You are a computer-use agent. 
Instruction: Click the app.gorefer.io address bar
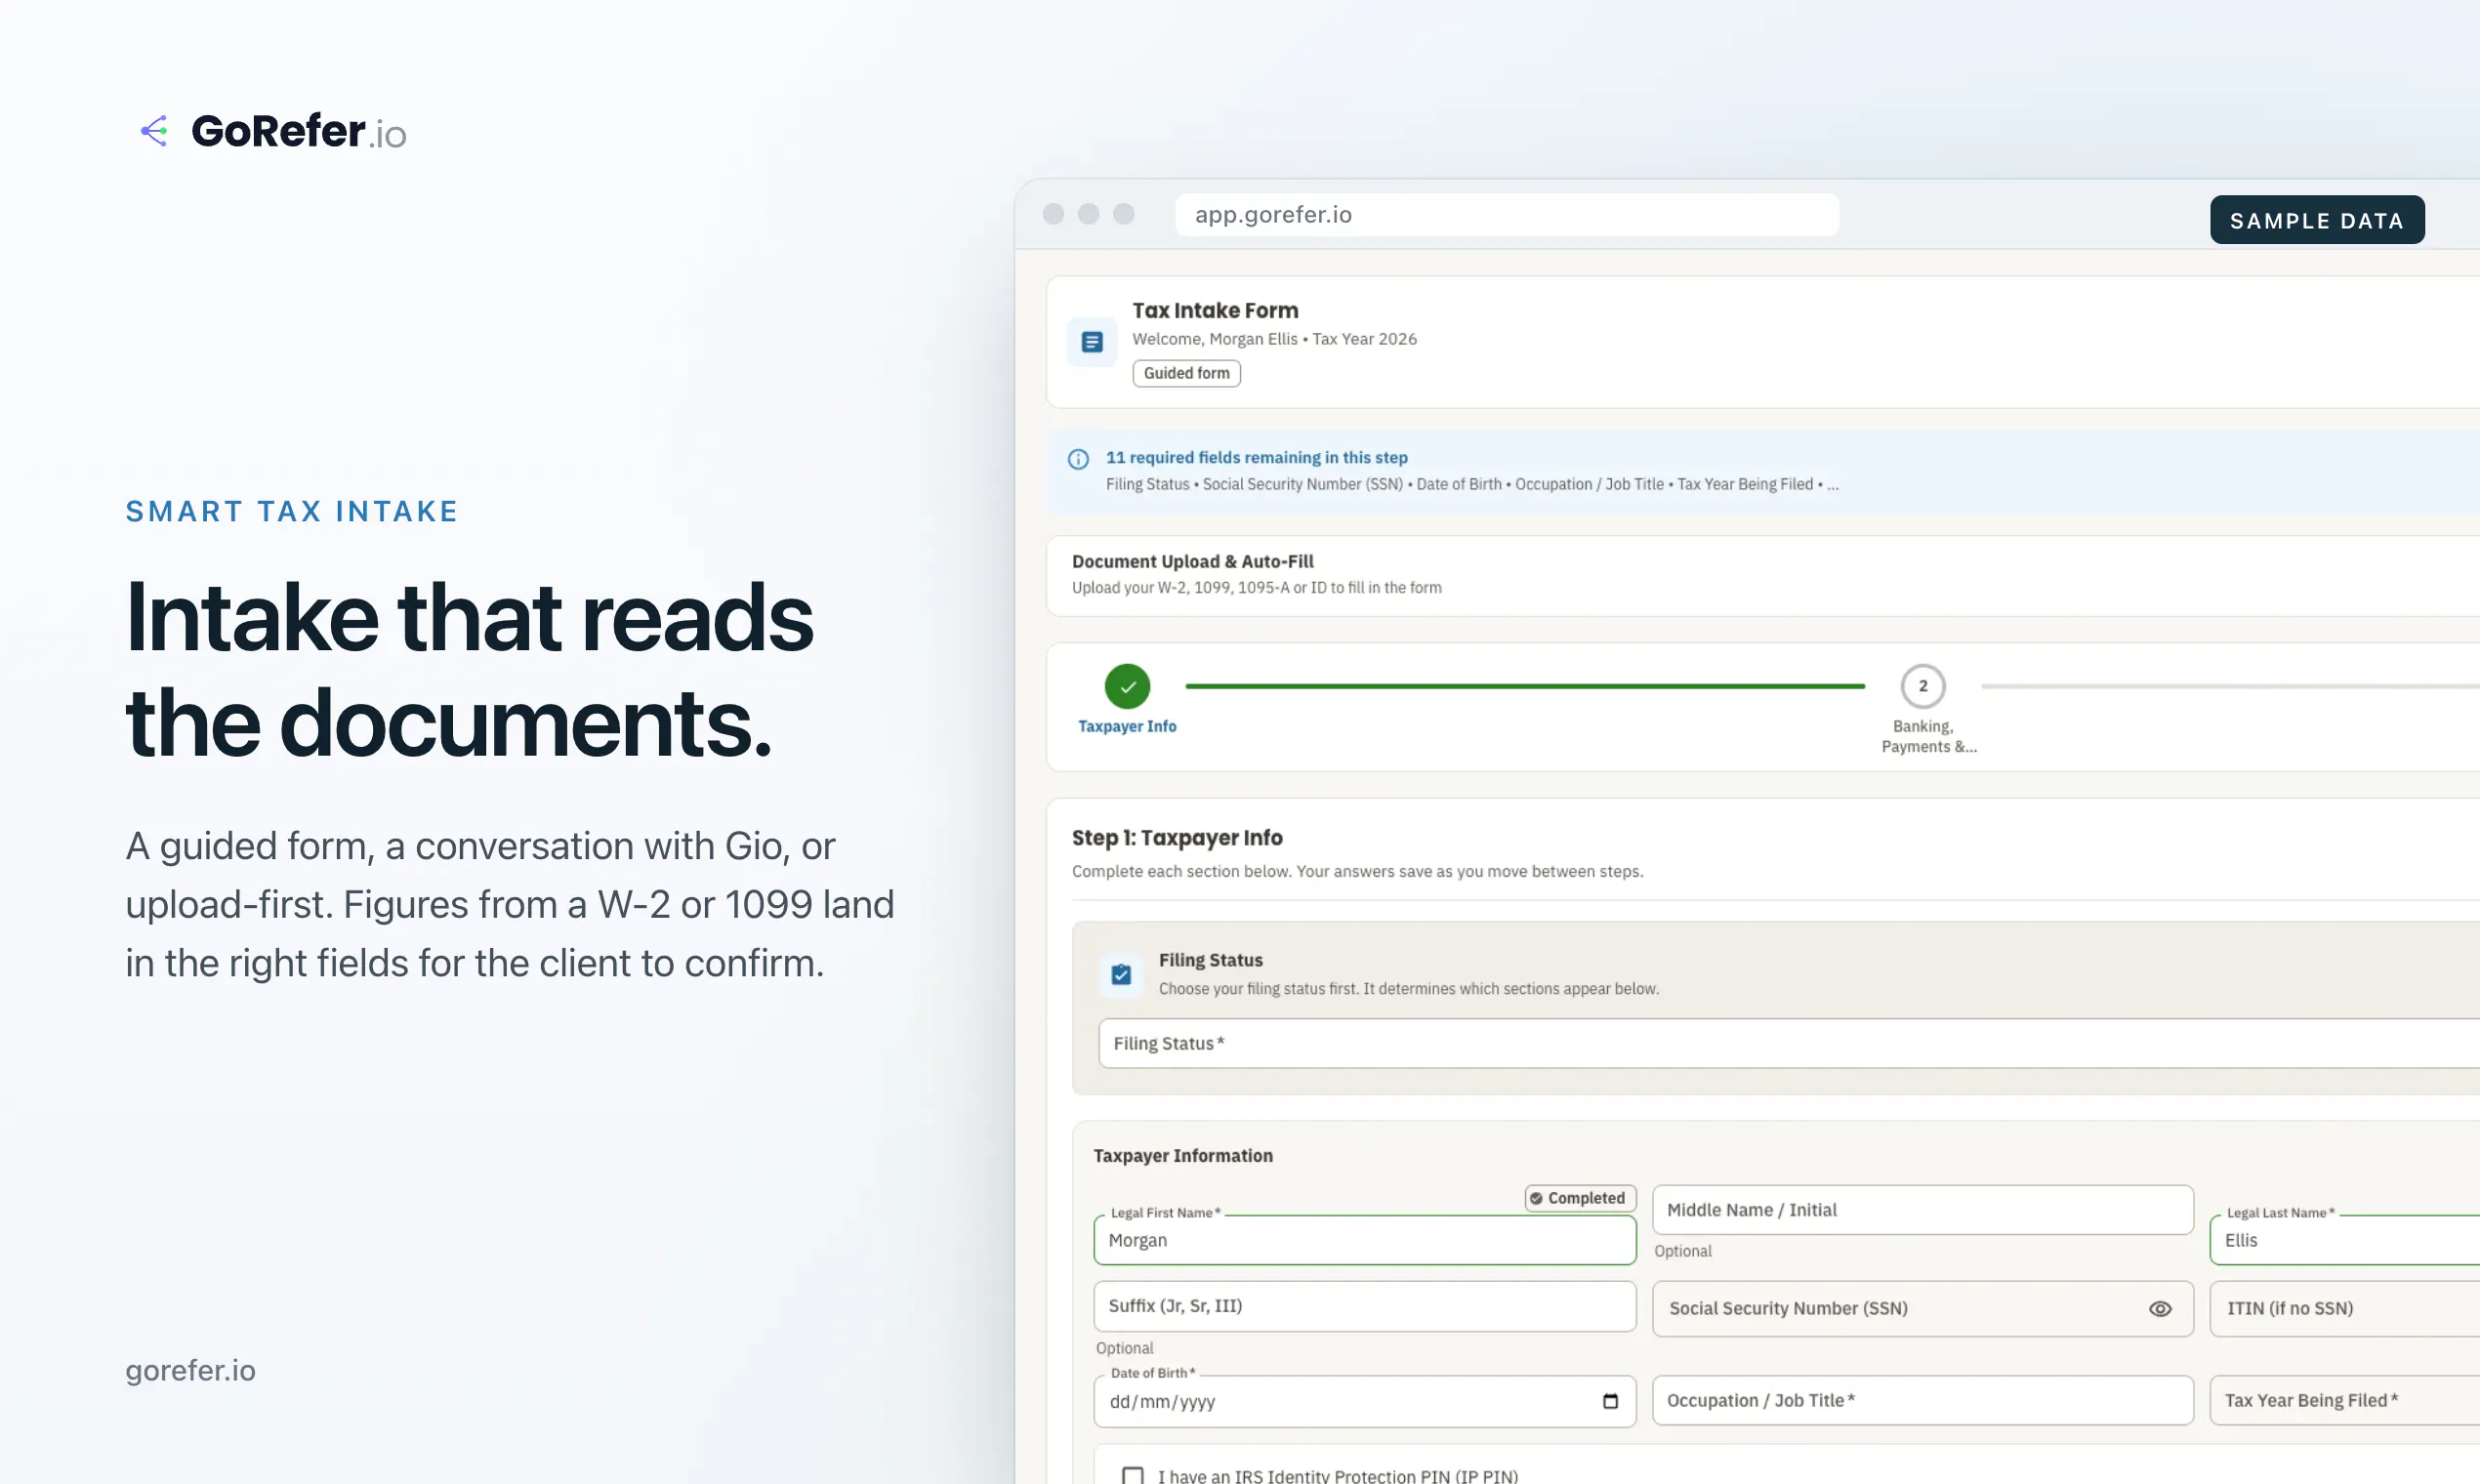1506,215
